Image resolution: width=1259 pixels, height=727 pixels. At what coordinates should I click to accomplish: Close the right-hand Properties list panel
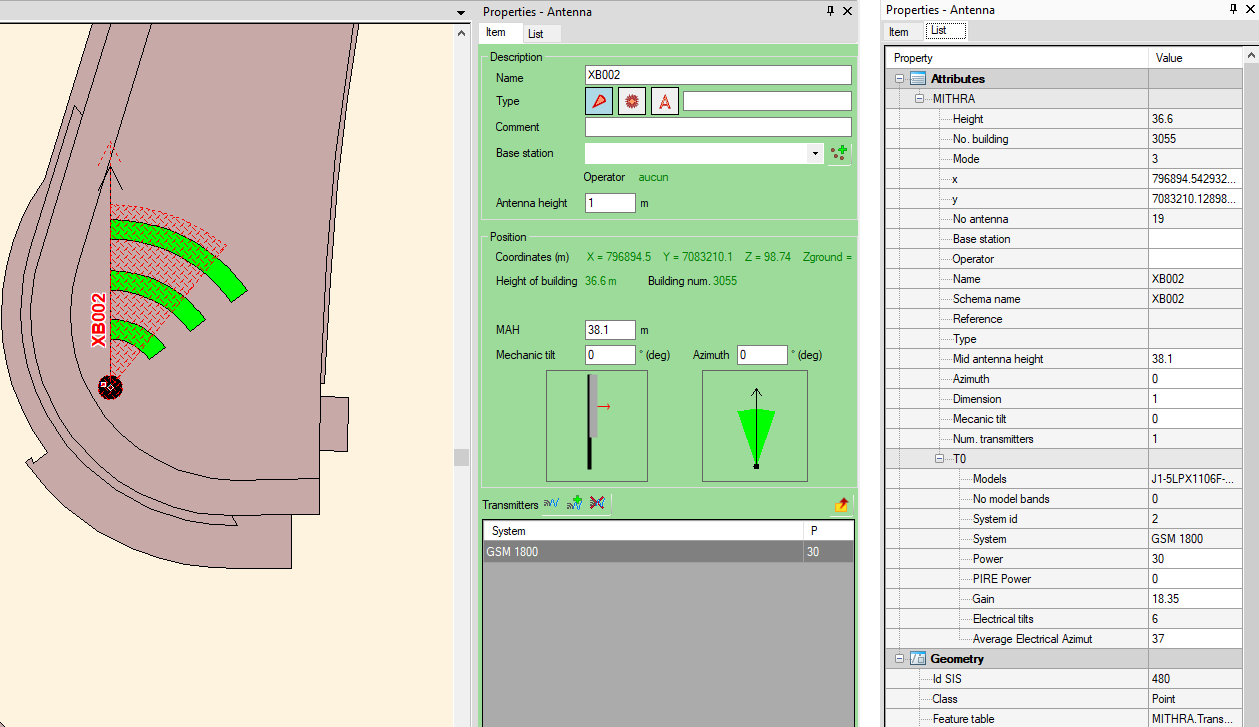pyautogui.click(x=1250, y=9)
